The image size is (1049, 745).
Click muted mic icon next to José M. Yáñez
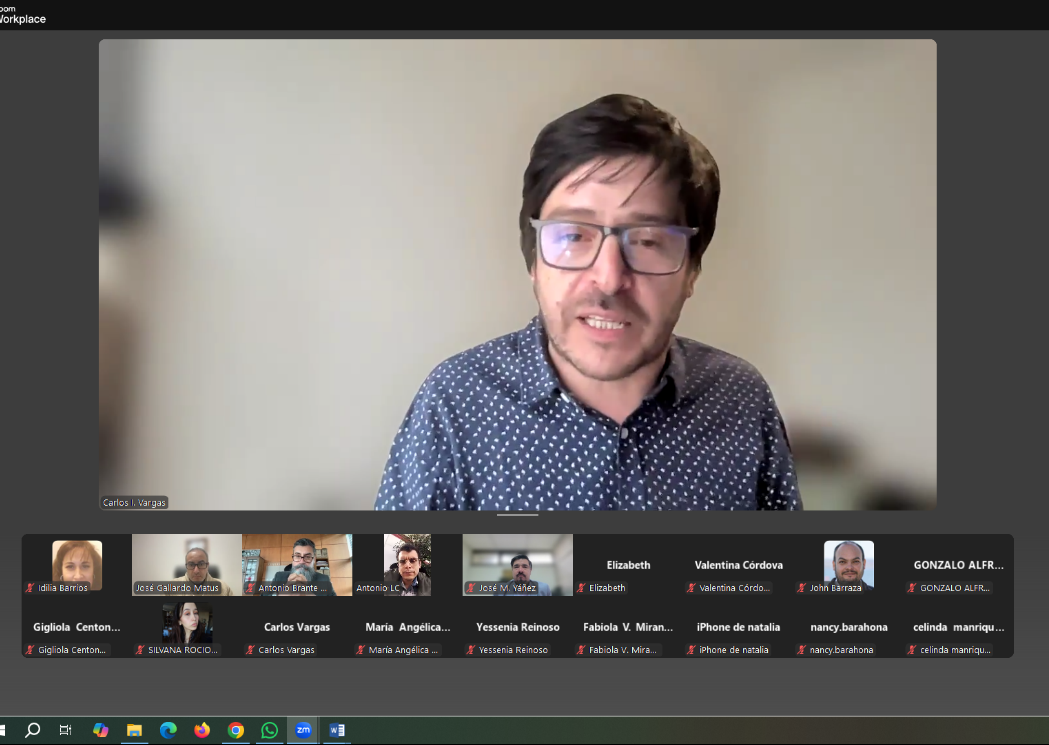pyautogui.click(x=471, y=588)
